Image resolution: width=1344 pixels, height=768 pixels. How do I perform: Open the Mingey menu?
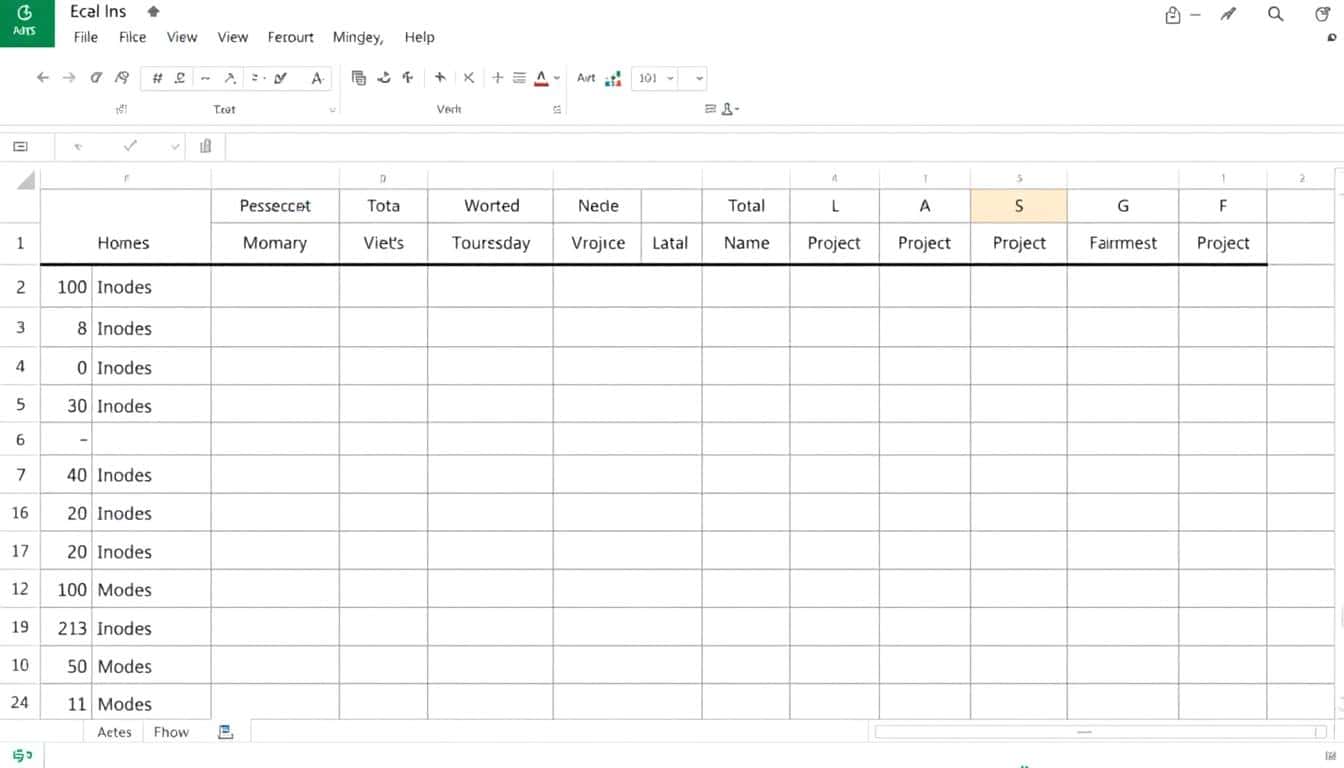(357, 37)
